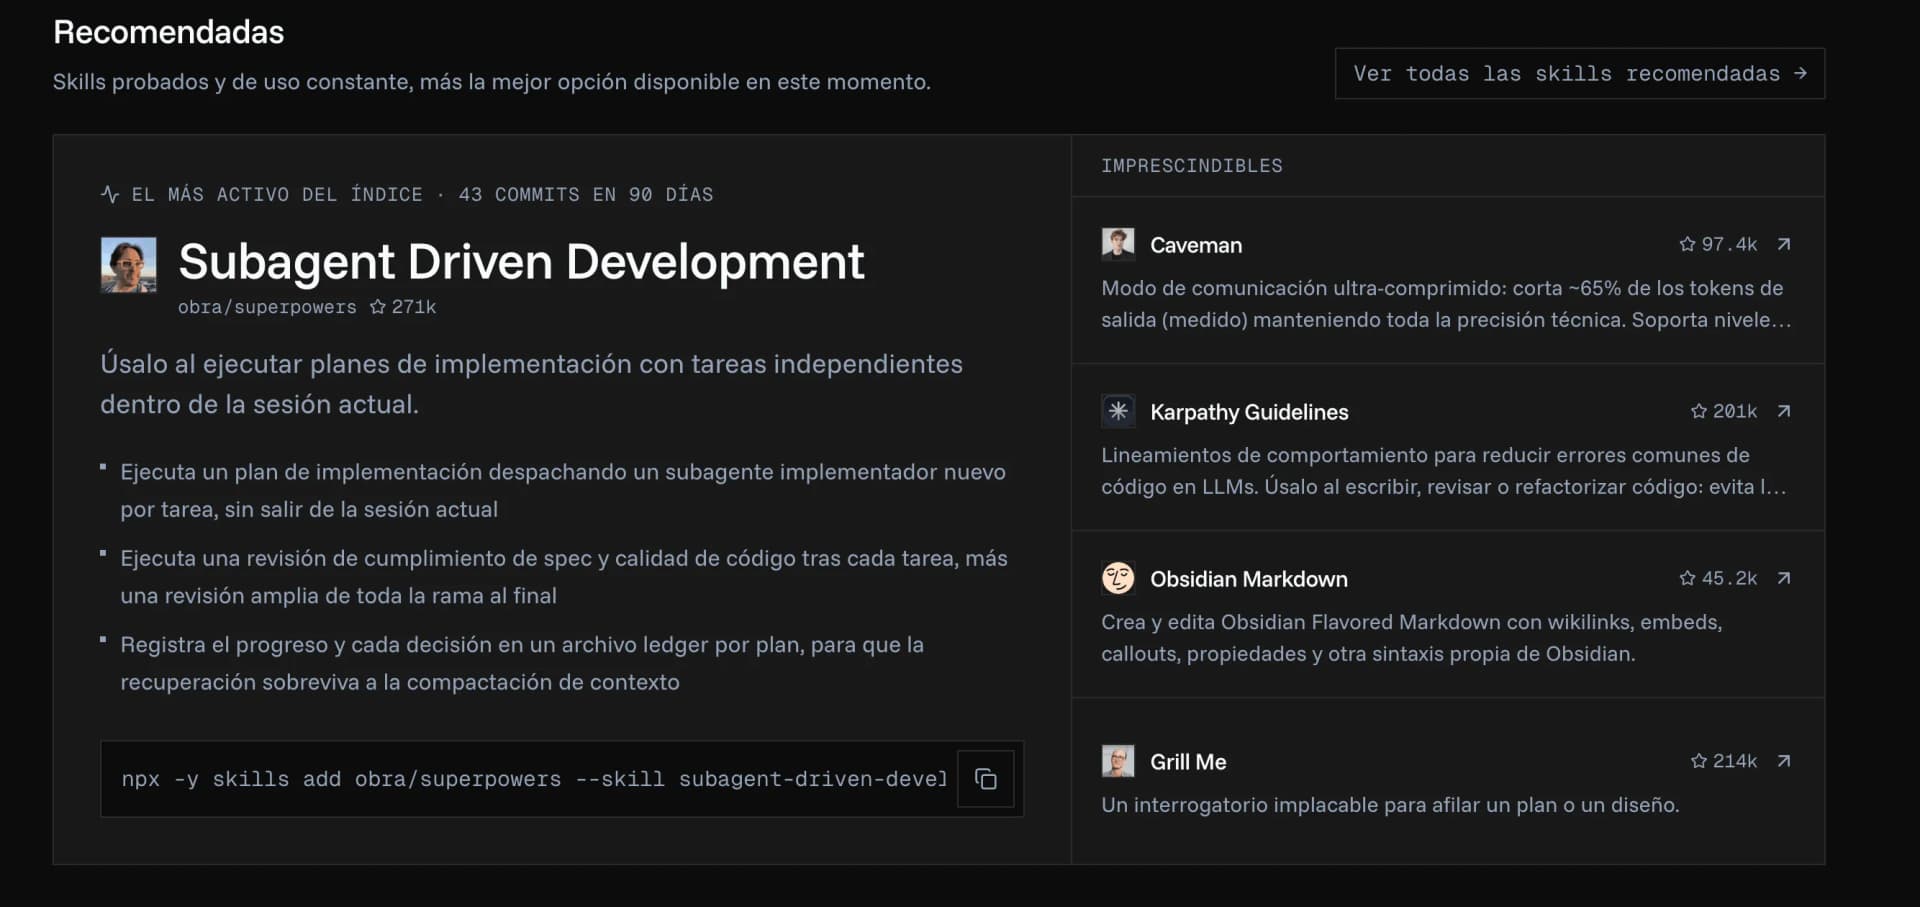Viewport: 1920px width, 907px height.
Task: Copy the npx install command
Action: coord(985,779)
